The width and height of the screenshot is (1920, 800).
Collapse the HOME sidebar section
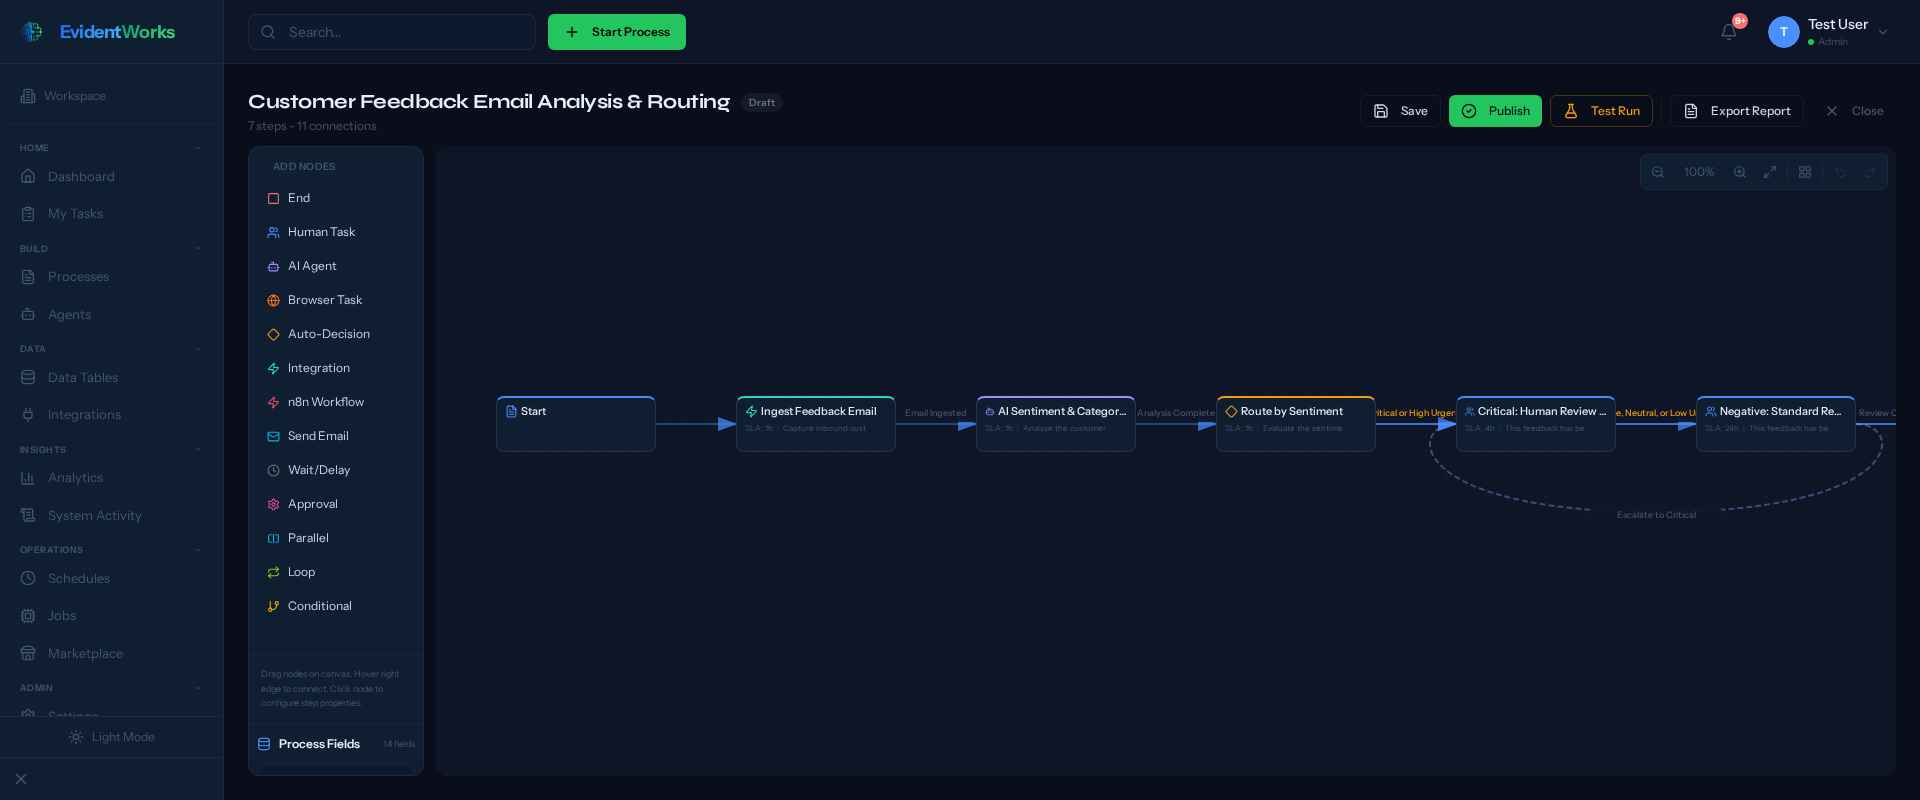tap(198, 148)
